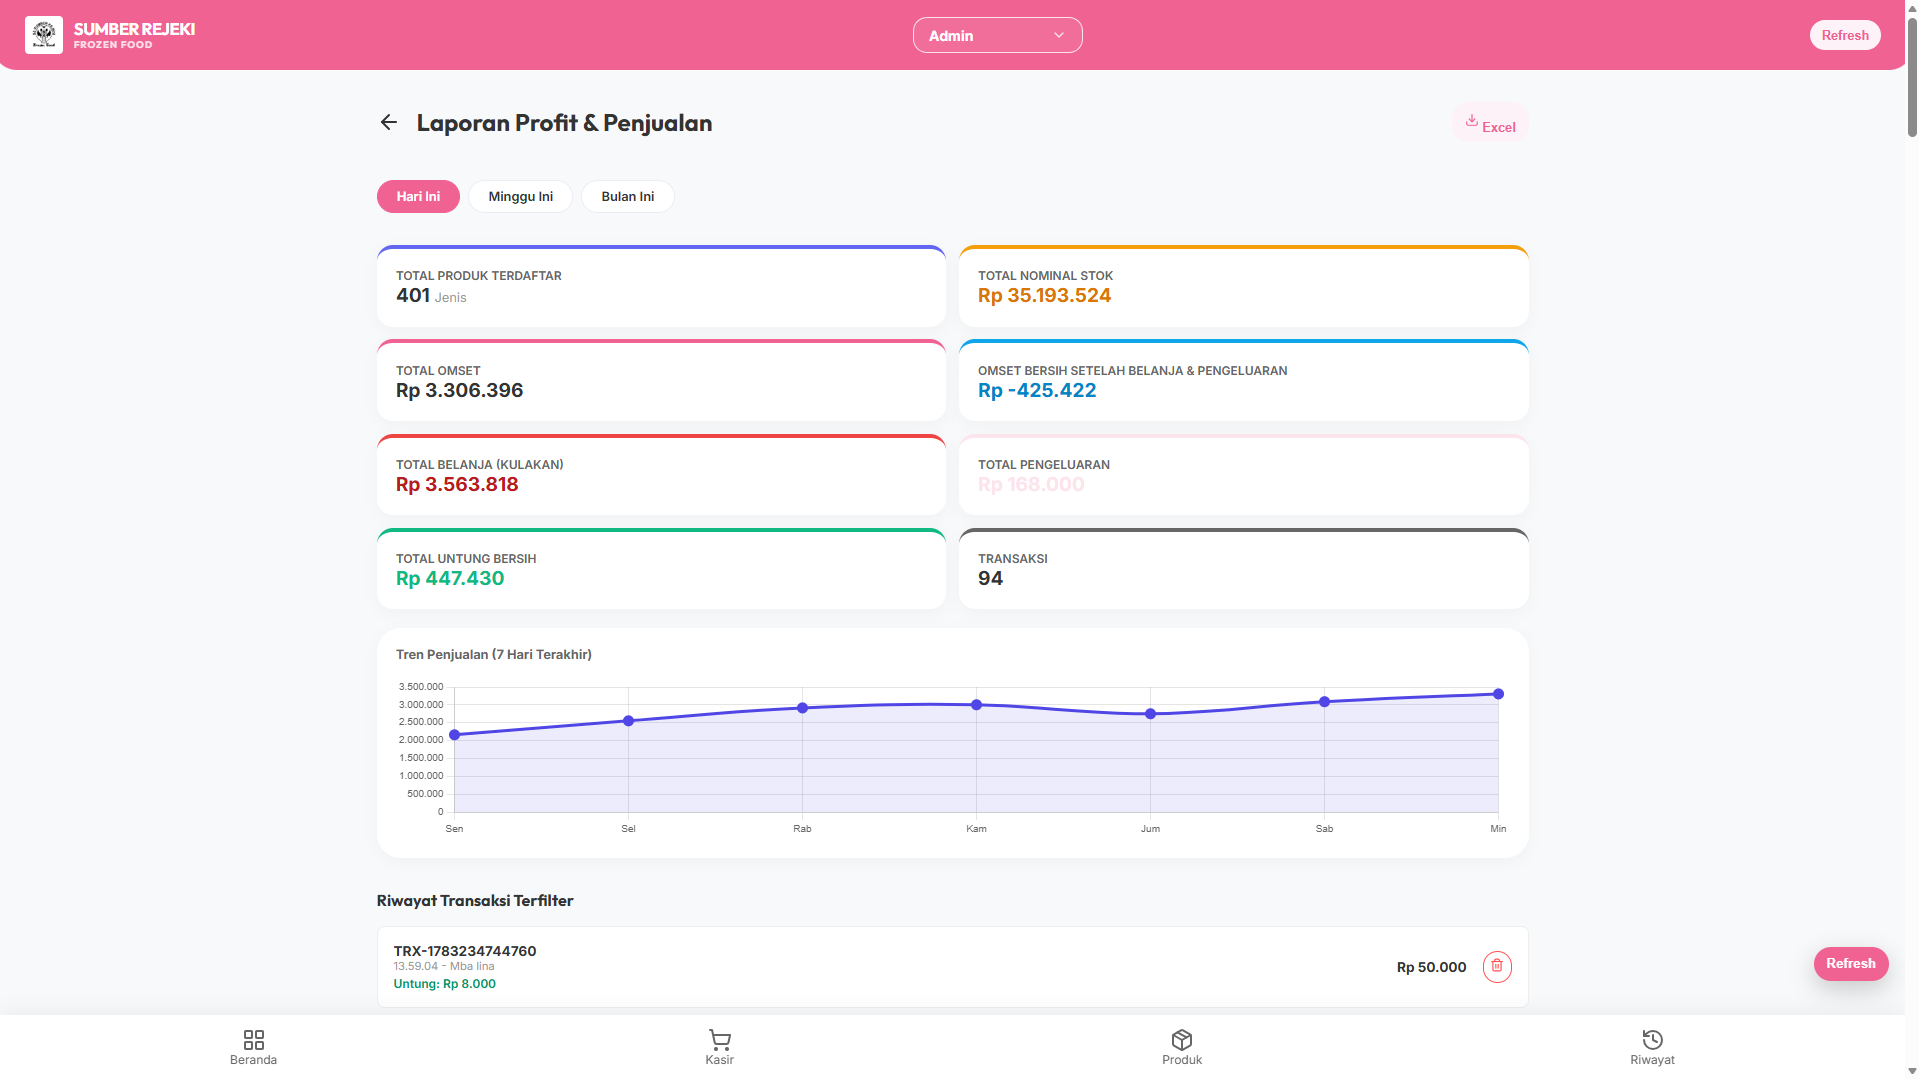Click Total Belanja (Kulakan) card
The image size is (1919, 1079).
(661, 474)
